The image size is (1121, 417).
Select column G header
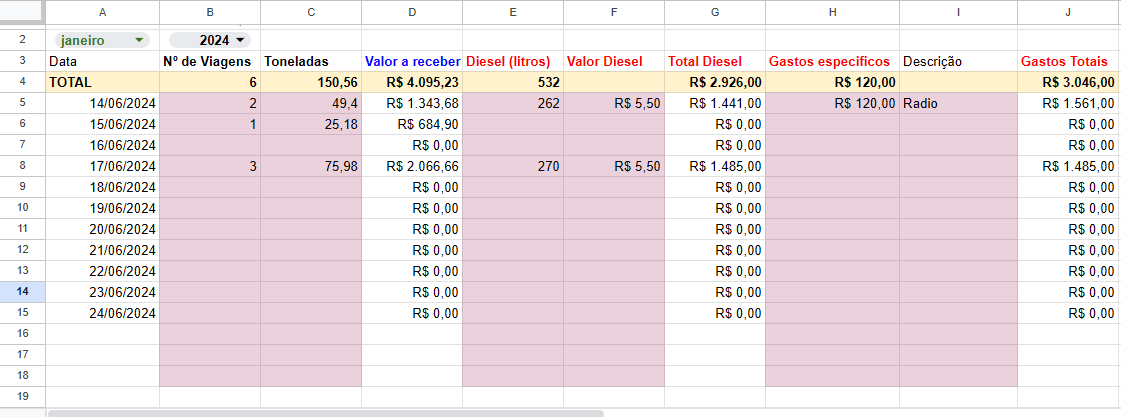point(714,11)
